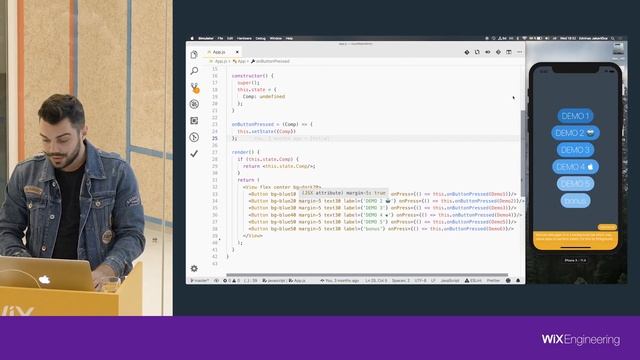Open the Debug icon in activity bar
The image size is (640, 360).
click(194, 104)
